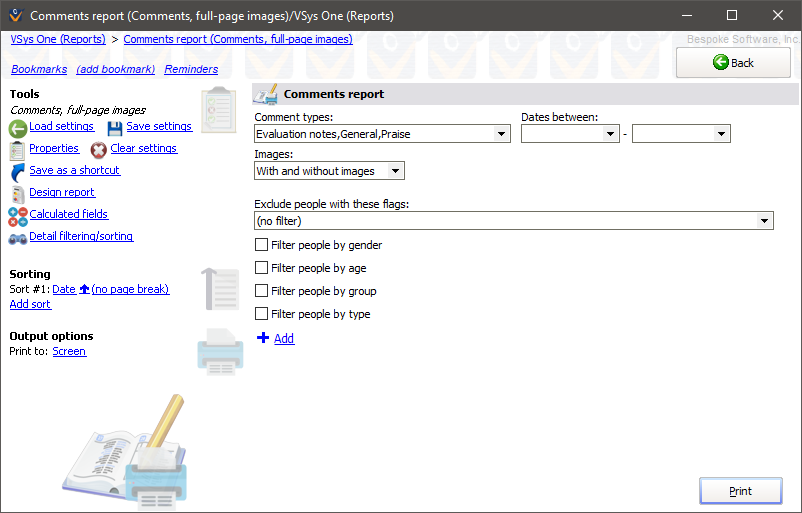Enable Filter people by age checkbox

pos(261,267)
